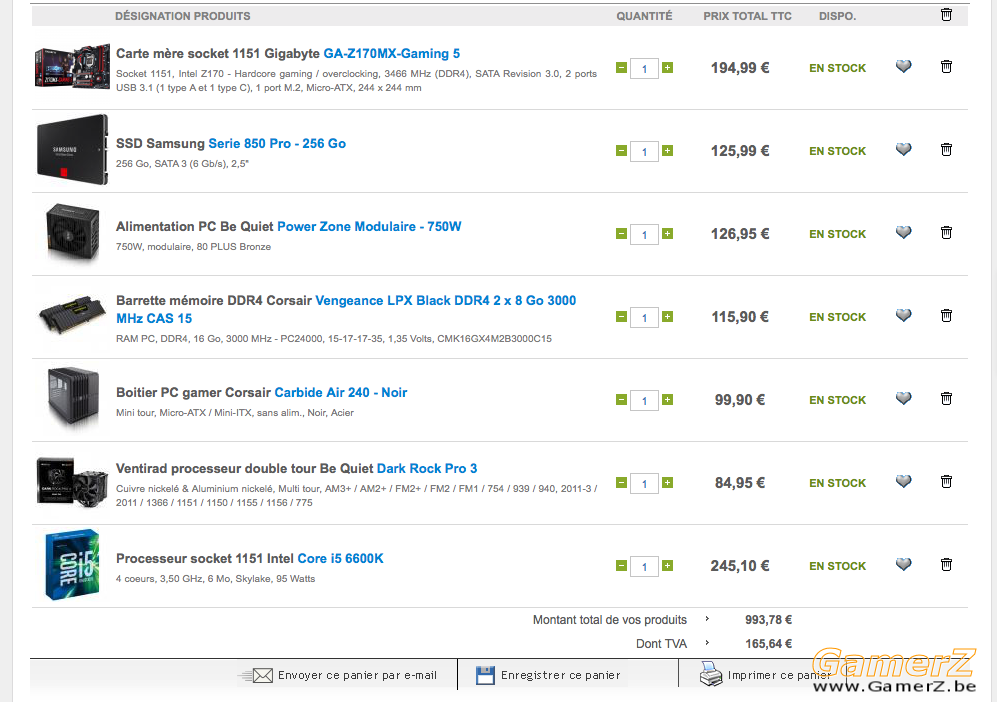Decrease Carbide Air 240 quantity
The image size is (997, 702).
[x=621, y=399]
